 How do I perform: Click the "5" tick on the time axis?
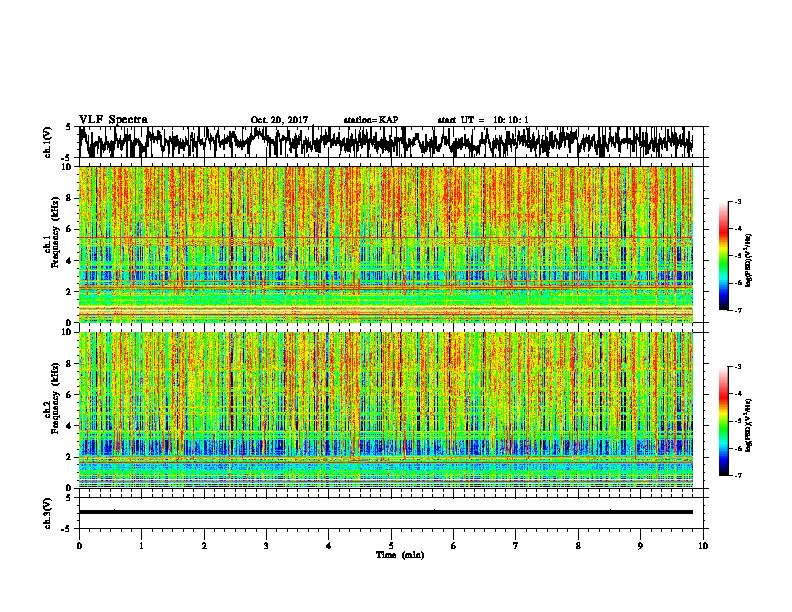(391, 546)
